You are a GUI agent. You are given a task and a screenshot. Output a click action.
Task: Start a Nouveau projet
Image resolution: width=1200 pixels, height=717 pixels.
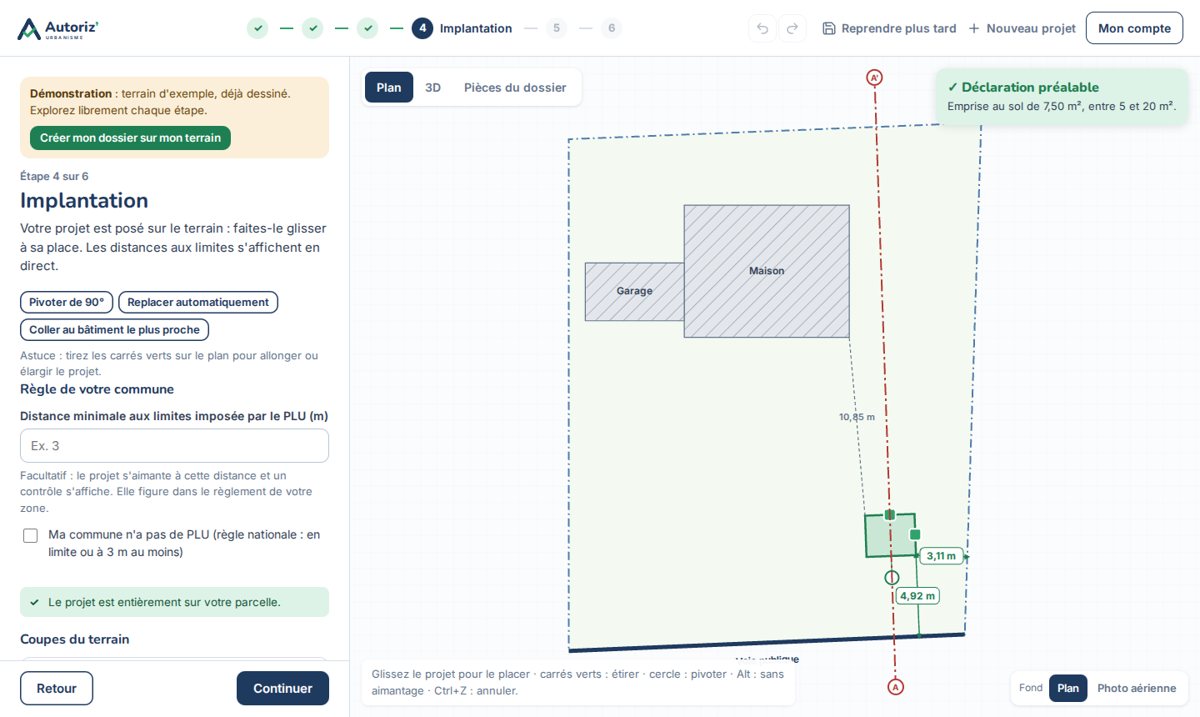[x=1022, y=28]
